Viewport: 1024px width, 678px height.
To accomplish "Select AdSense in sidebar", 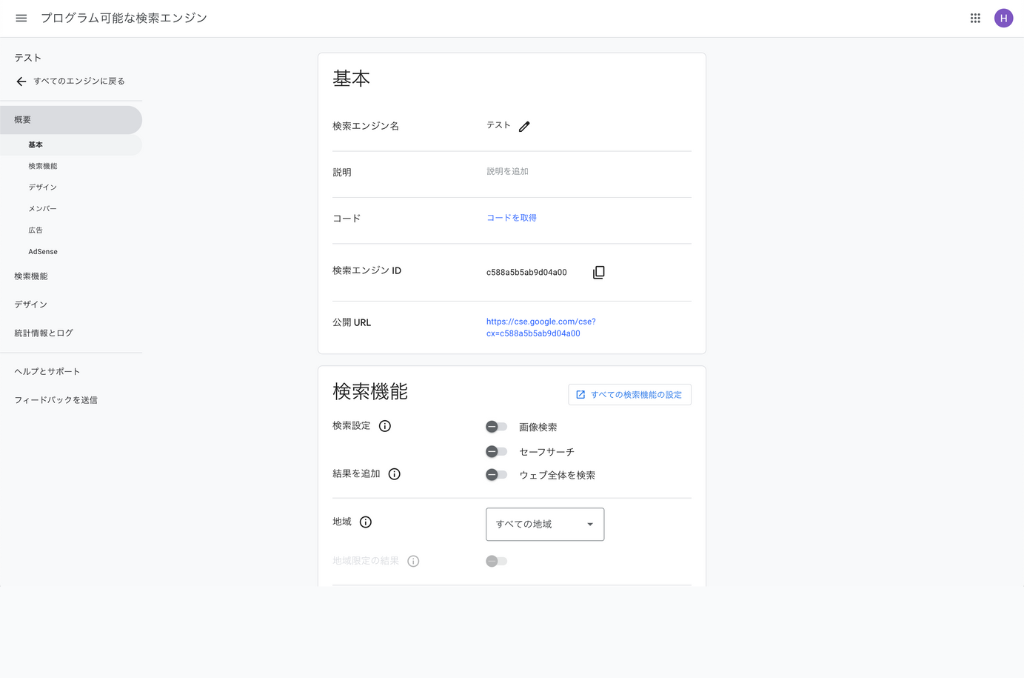I will [x=43, y=251].
